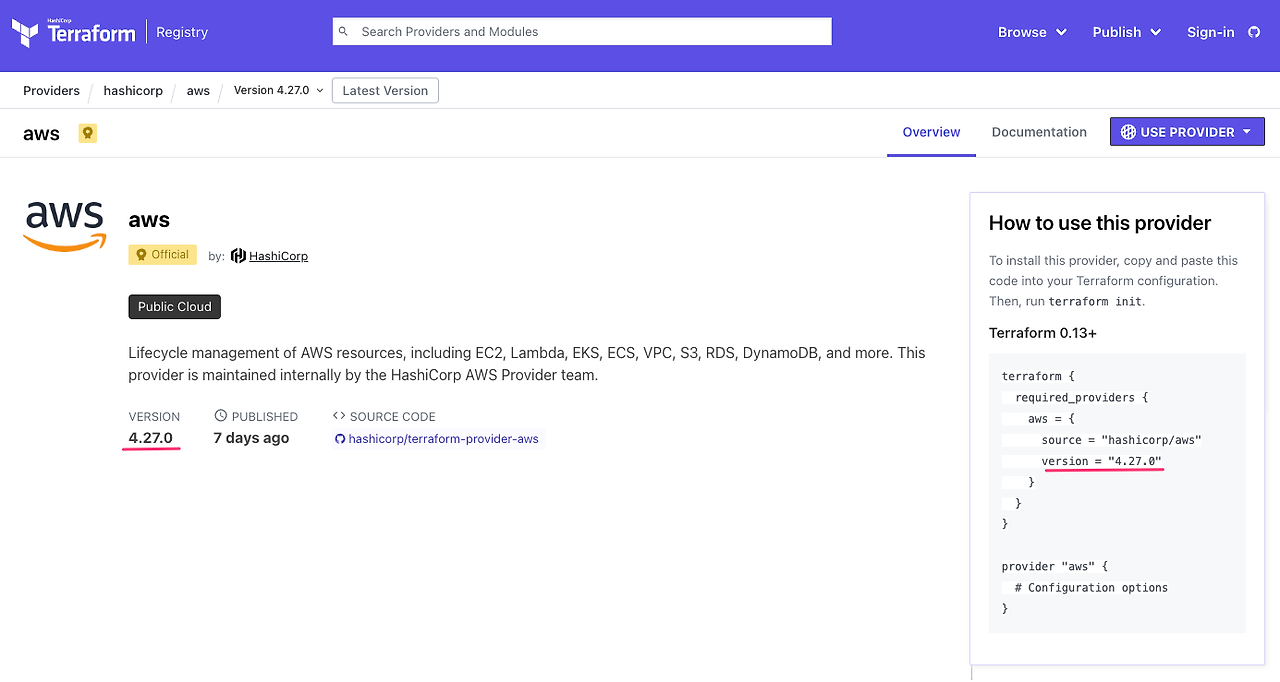Screen dimensions: 1280x682
Task: Switch to the Documentation tab
Action: click(x=1039, y=132)
